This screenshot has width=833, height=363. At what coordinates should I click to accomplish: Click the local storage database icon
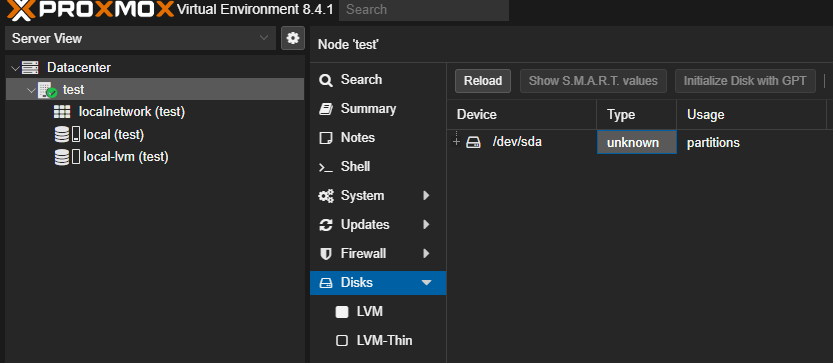(x=62, y=134)
